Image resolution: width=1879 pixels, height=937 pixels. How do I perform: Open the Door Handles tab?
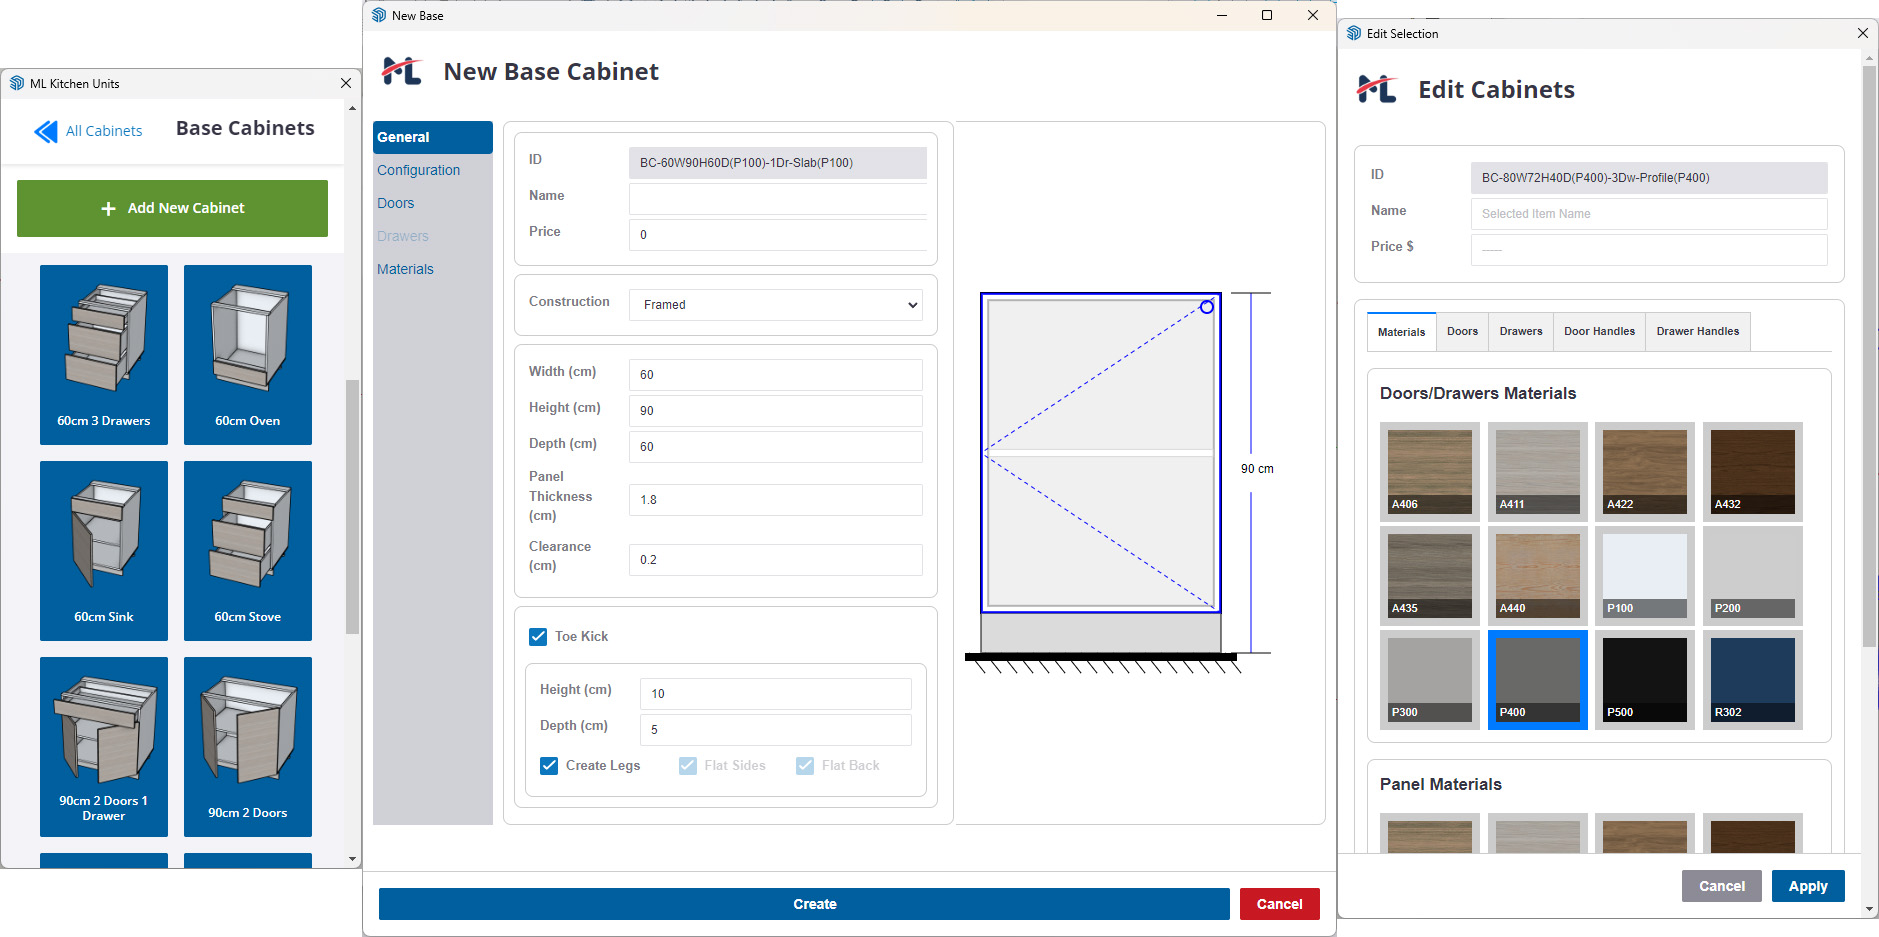point(1598,331)
